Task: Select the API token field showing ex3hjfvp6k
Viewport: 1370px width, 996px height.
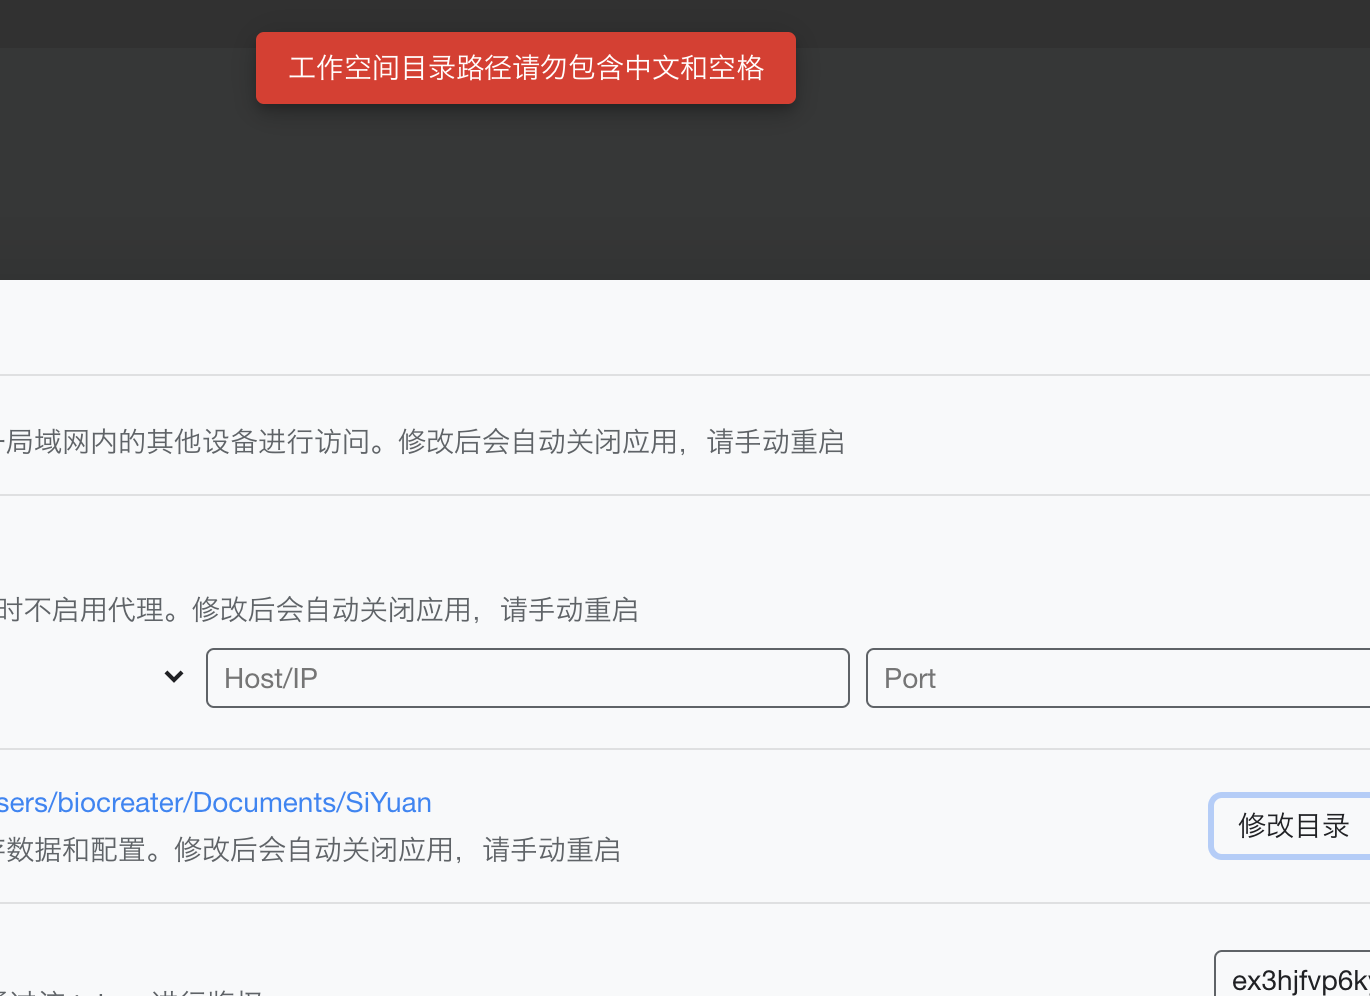Action: click(1300, 973)
